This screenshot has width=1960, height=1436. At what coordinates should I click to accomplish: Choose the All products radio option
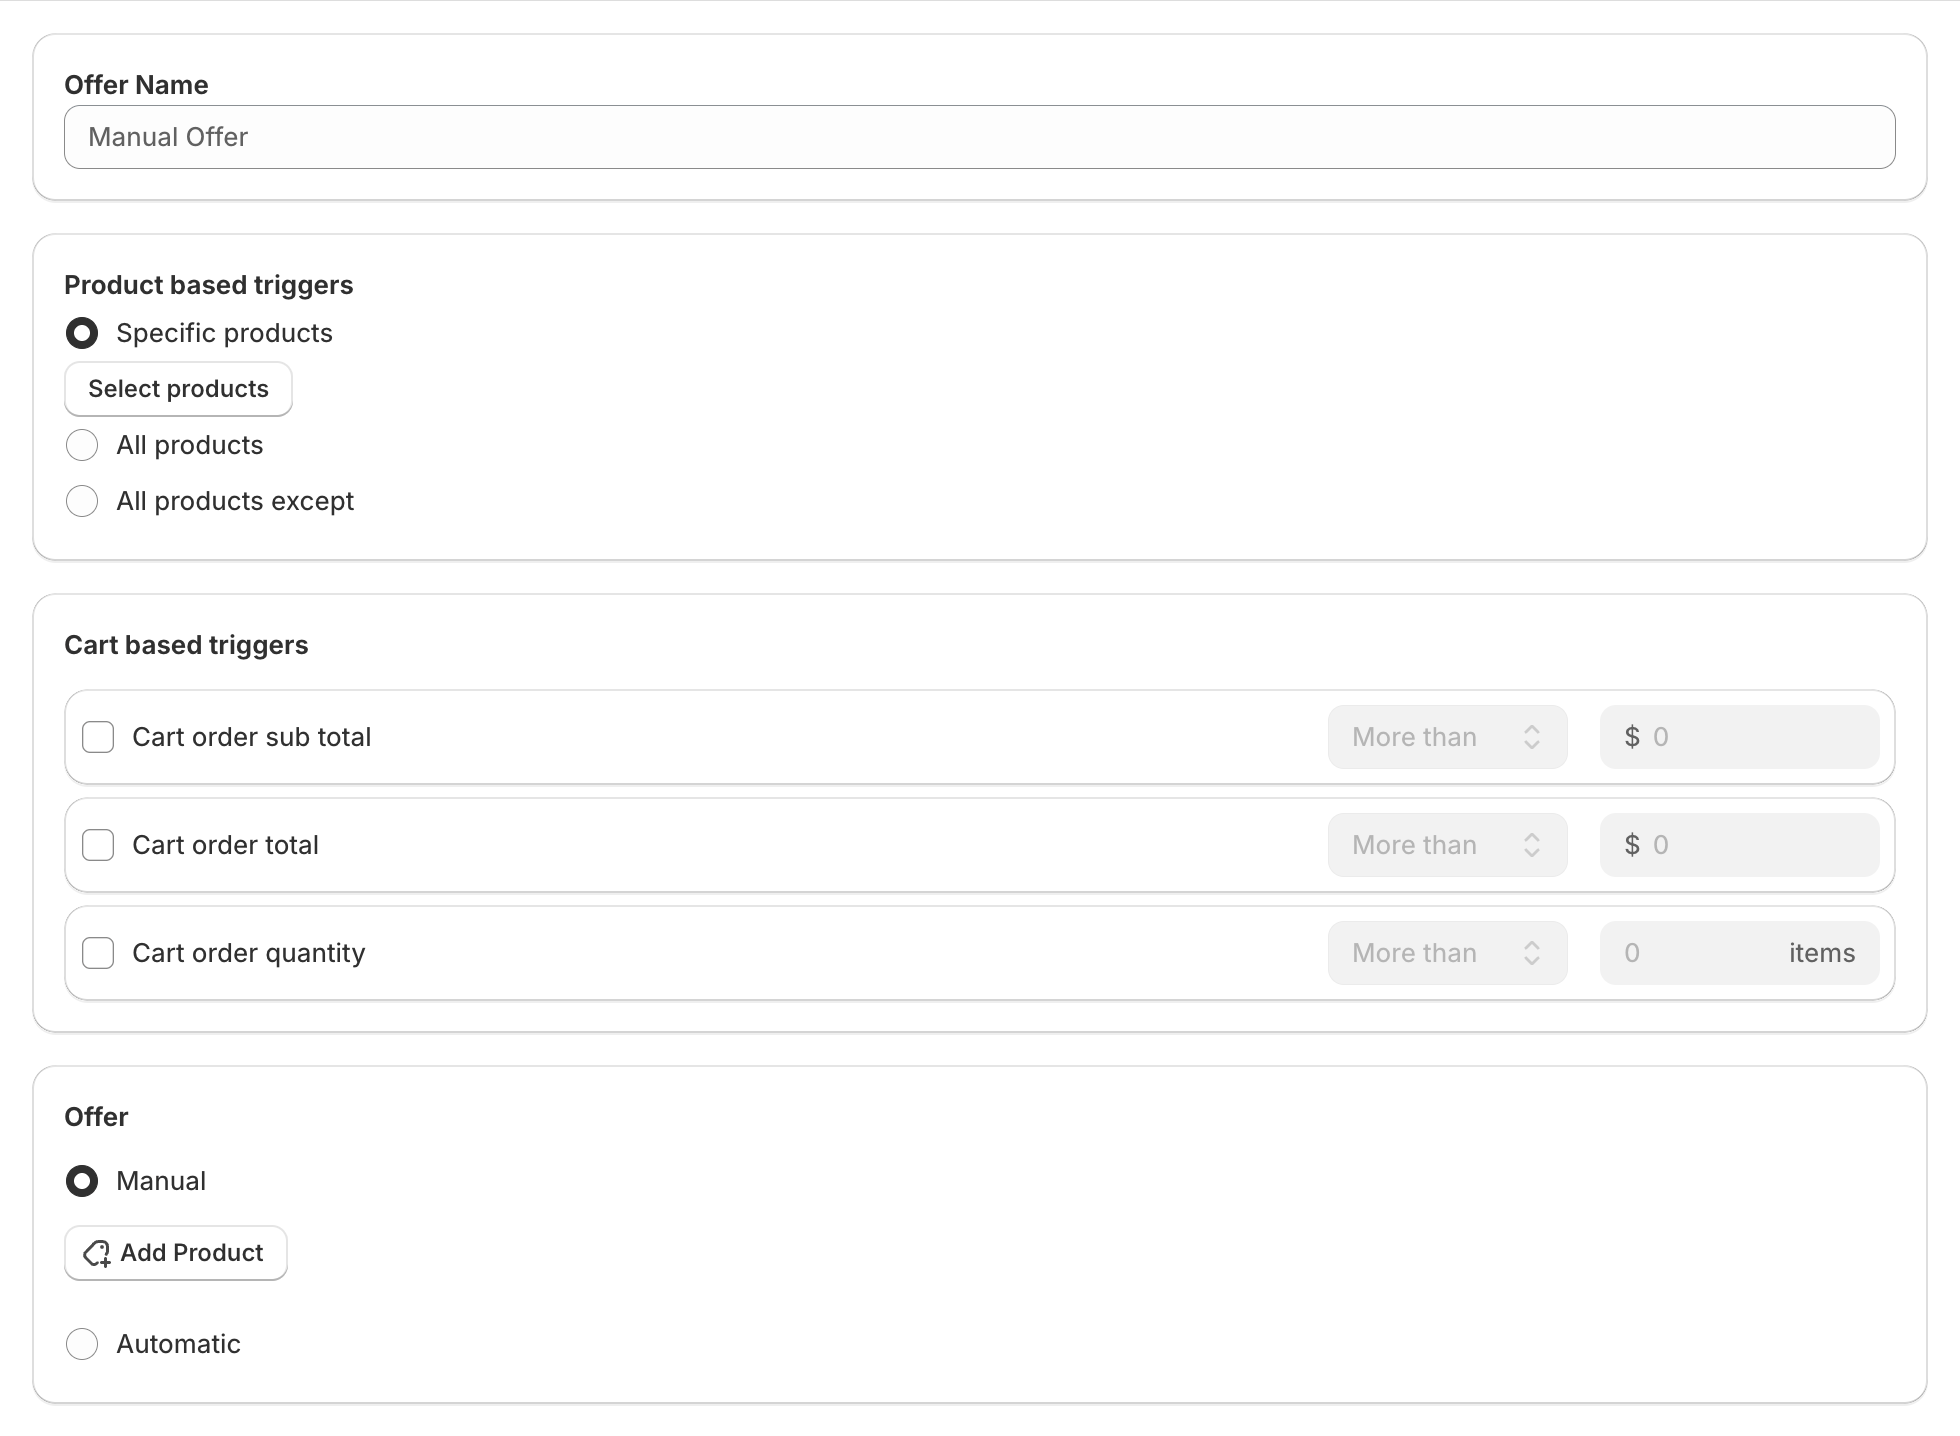82,445
